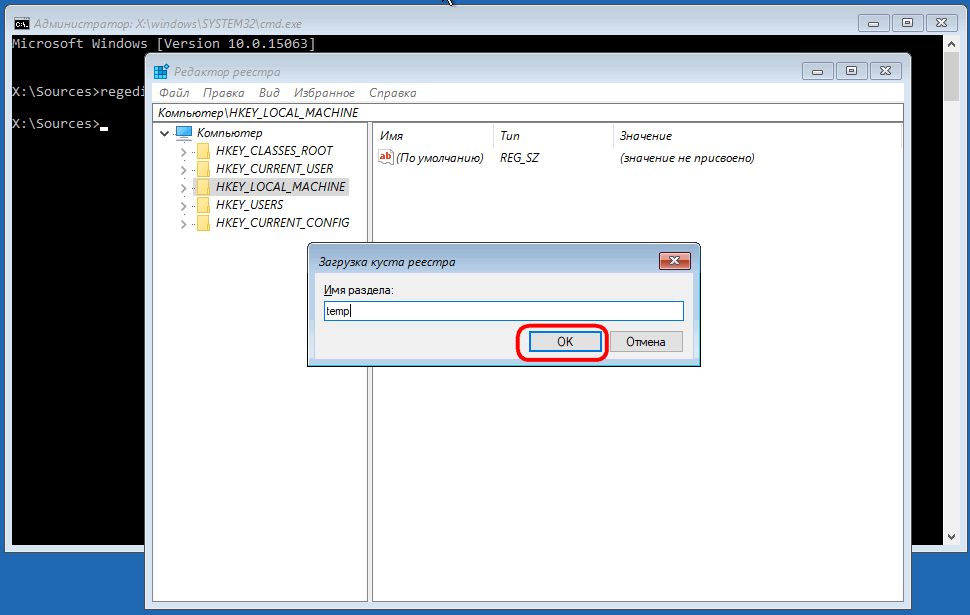Click the cmd window scrollbar thumb

coord(951,77)
